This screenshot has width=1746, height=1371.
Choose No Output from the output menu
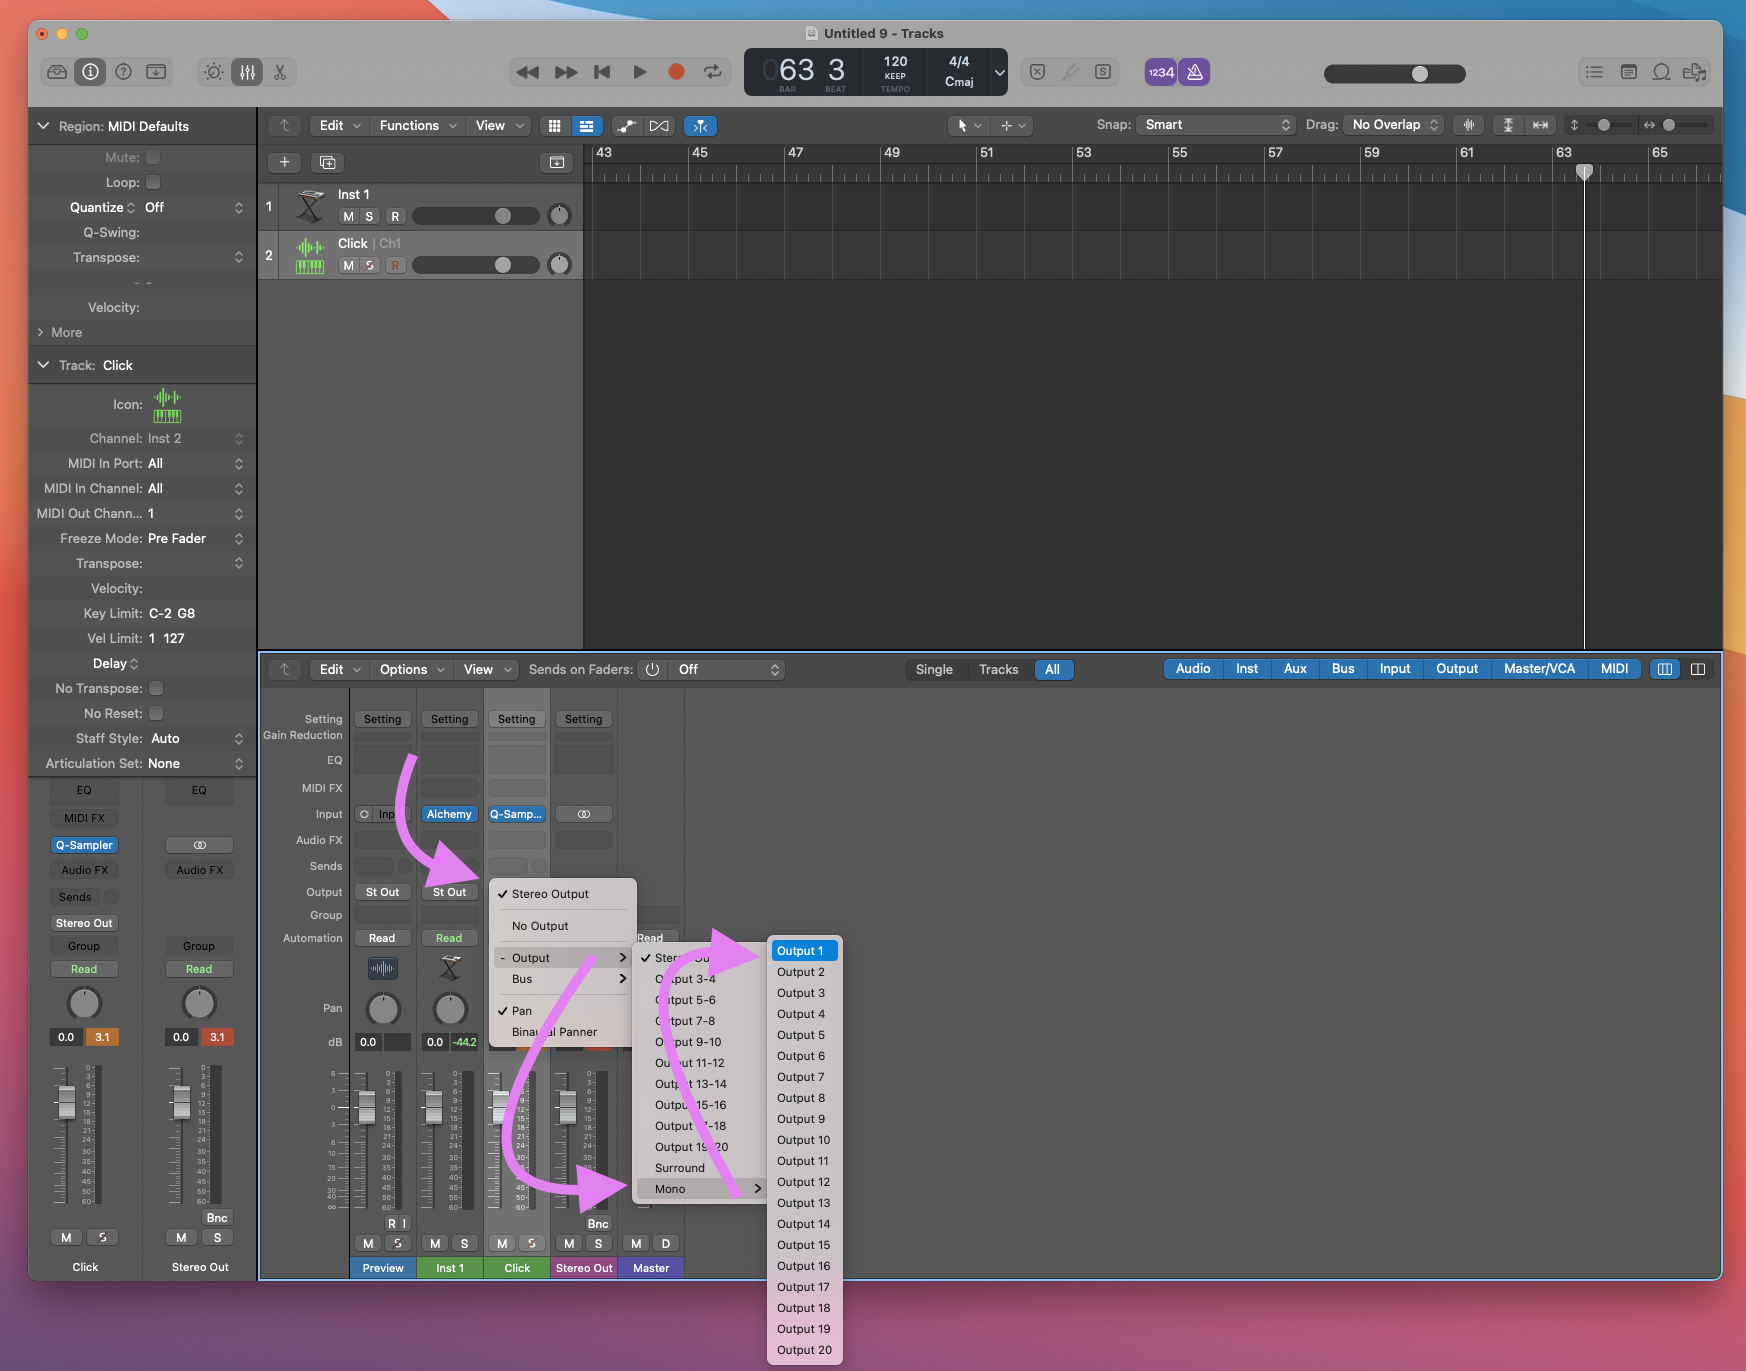540,926
